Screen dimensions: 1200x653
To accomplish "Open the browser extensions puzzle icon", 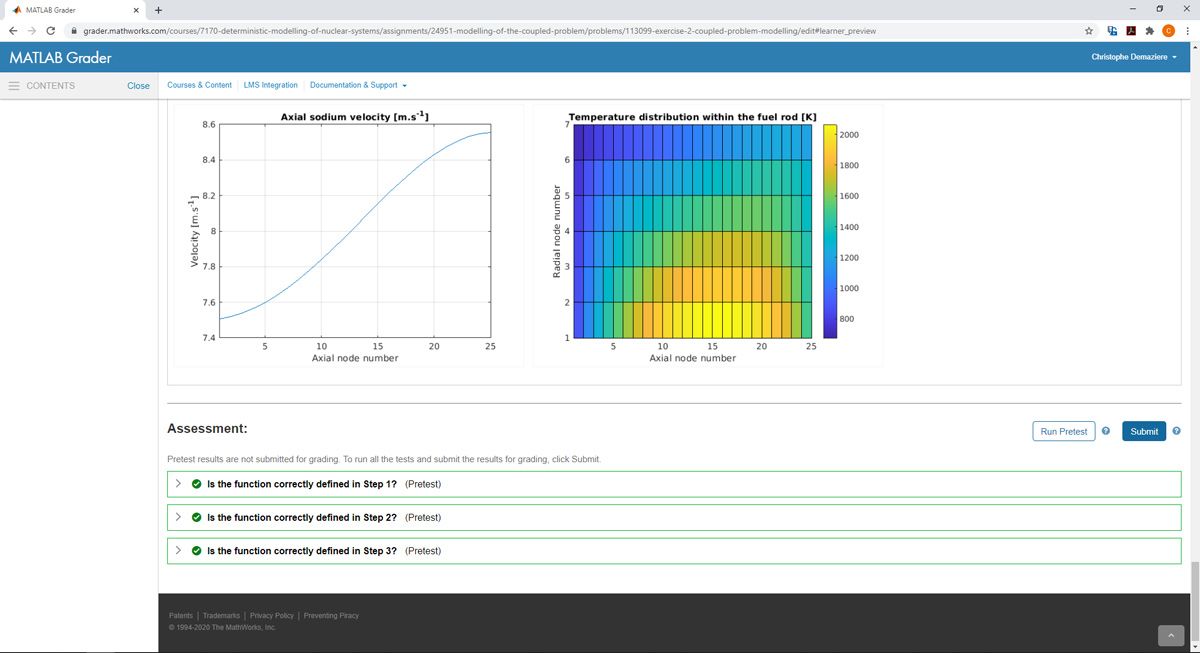I will 1148,31.
